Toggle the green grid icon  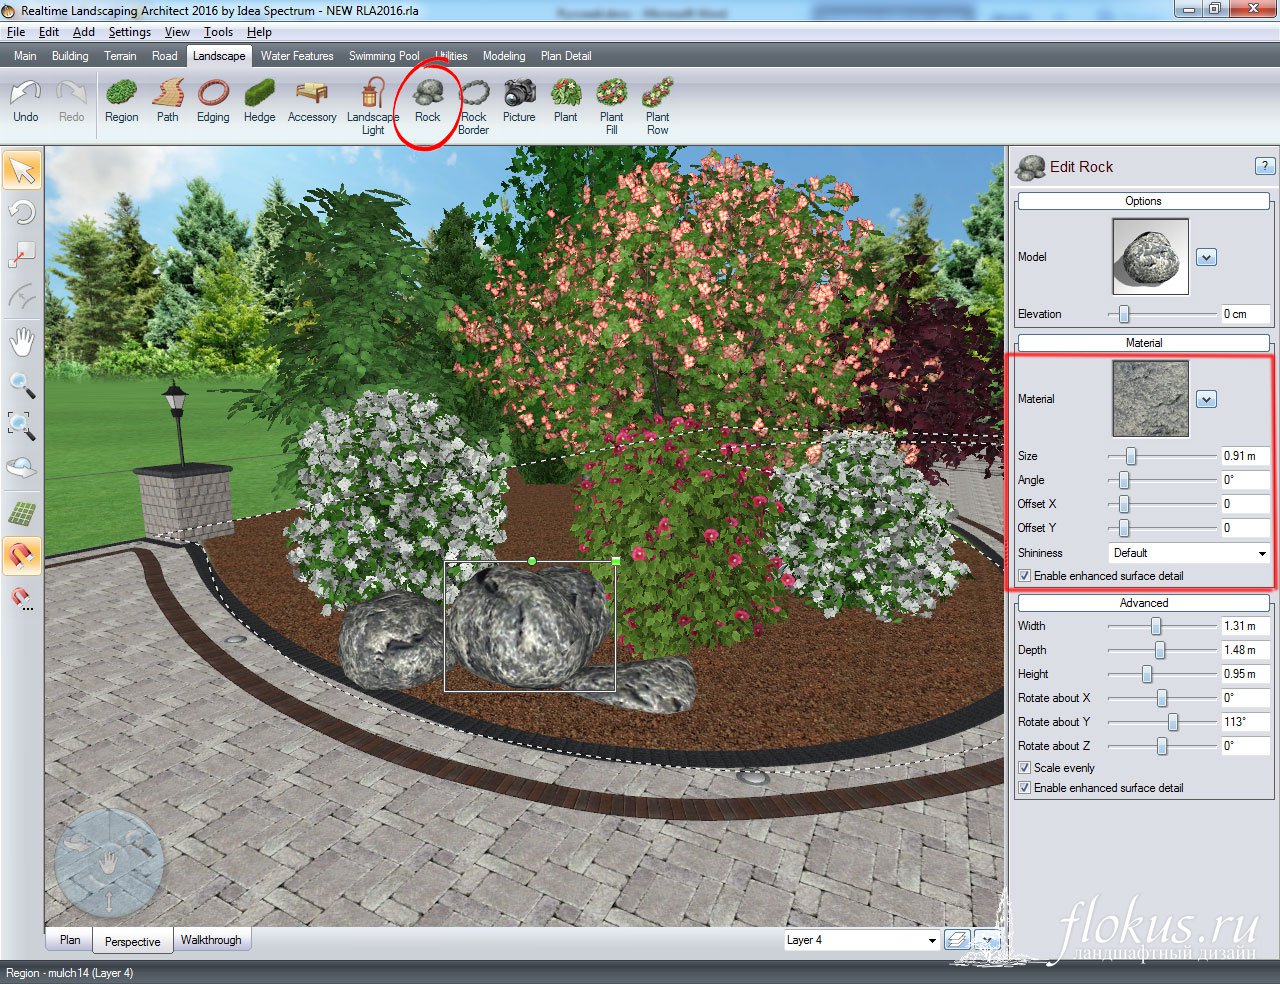22,514
